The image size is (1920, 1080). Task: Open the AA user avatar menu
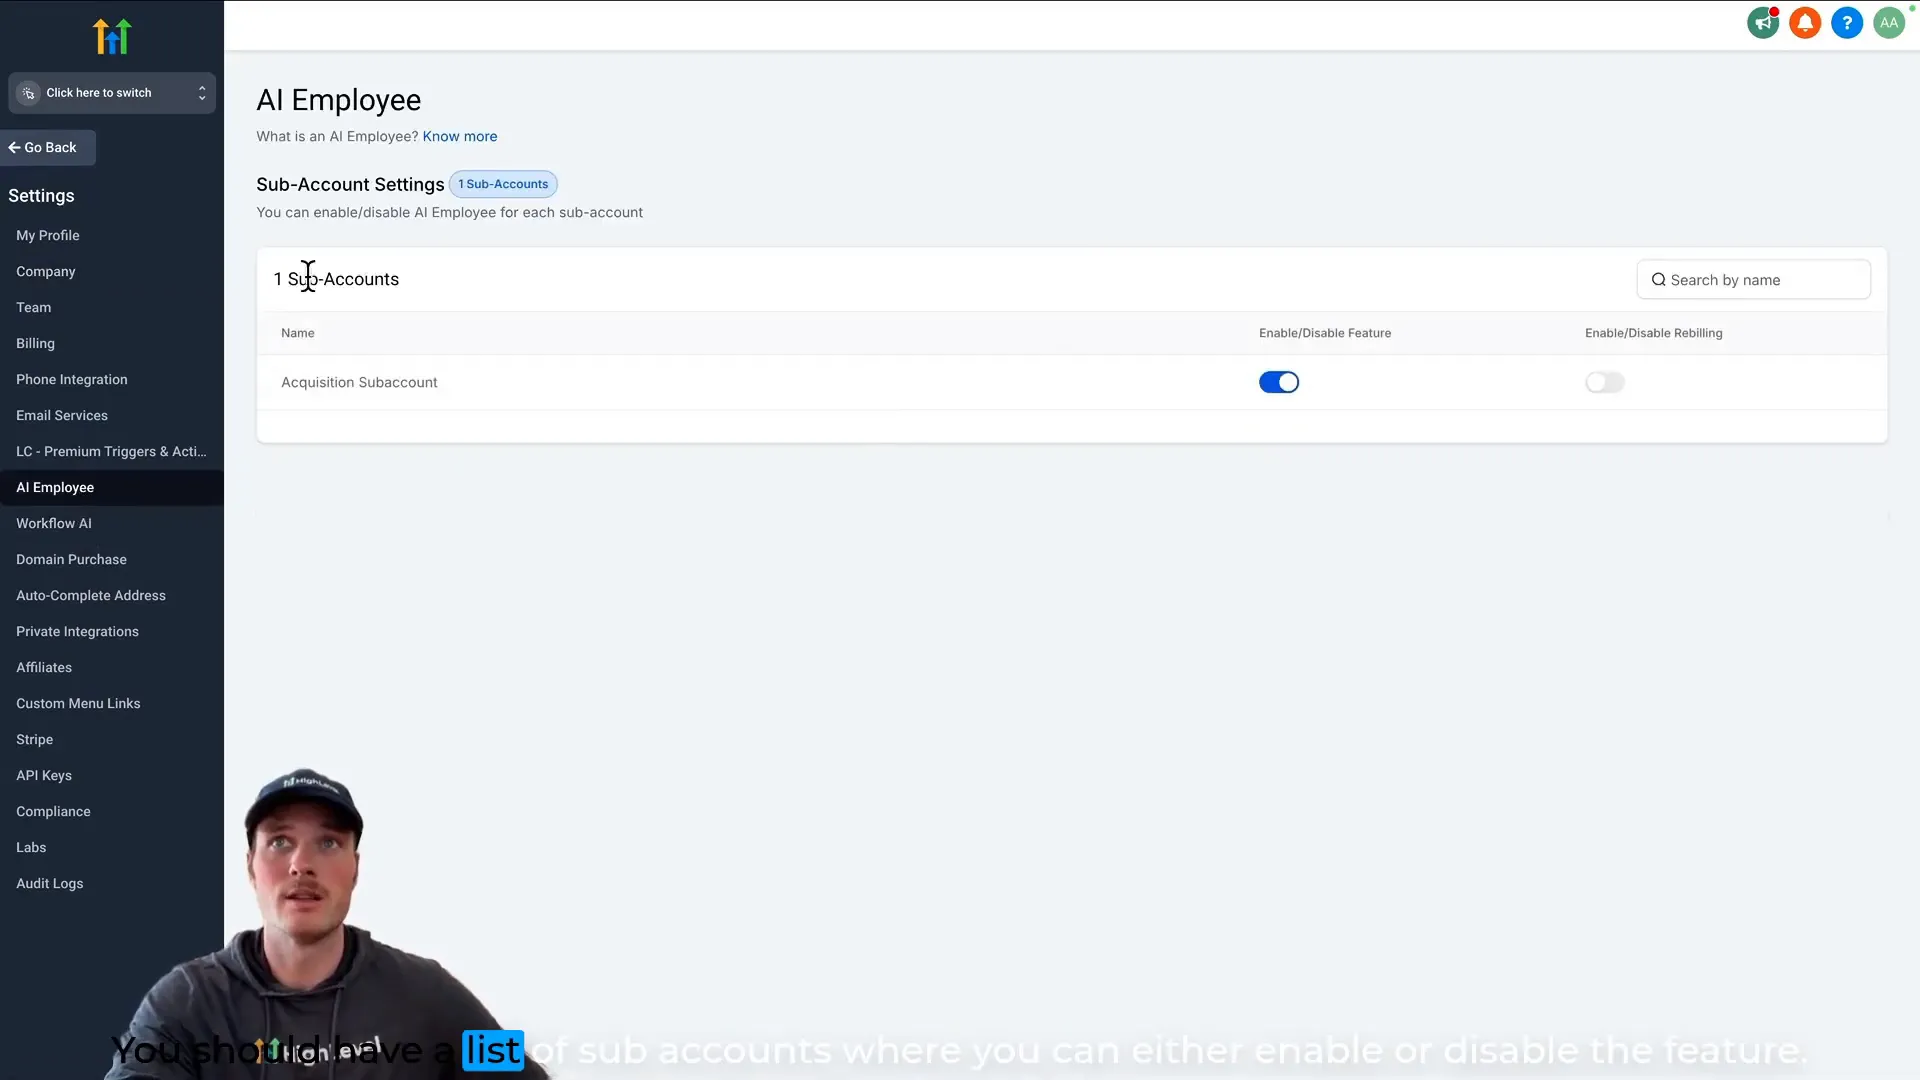(x=1889, y=23)
